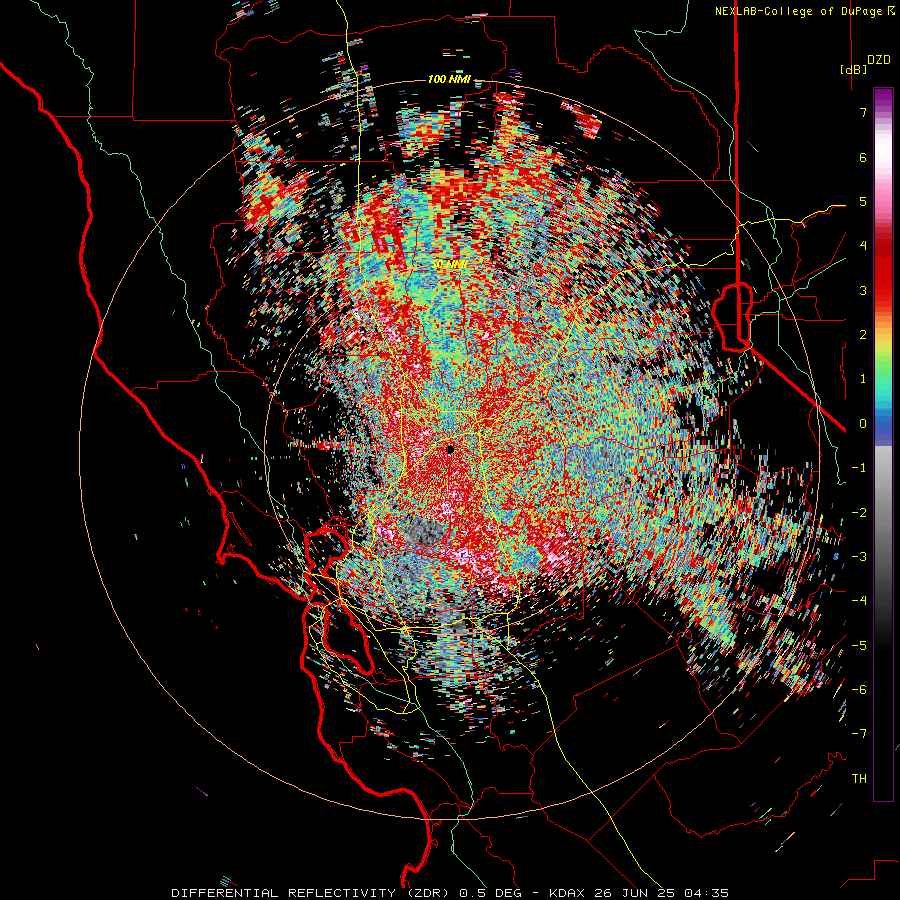Click the 3 value on the legend
The height and width of the screenshot is (900, 900).
pyautogui.click(x=863, y=290)
